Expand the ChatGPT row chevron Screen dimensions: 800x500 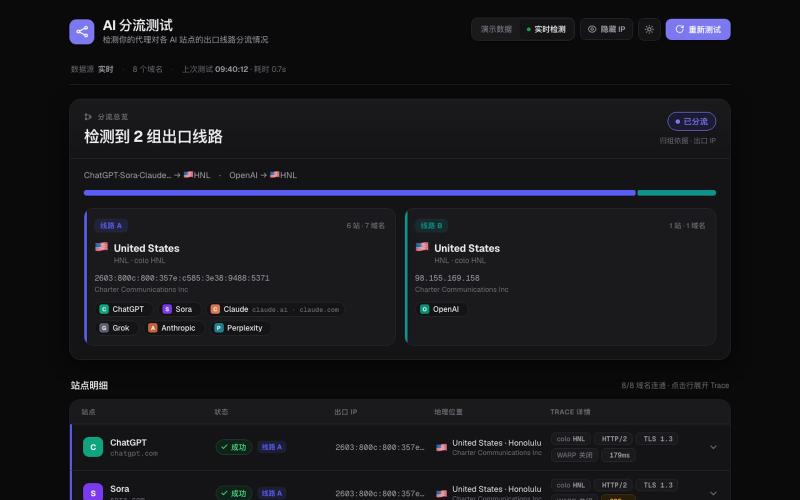click(x=713, y=447)
